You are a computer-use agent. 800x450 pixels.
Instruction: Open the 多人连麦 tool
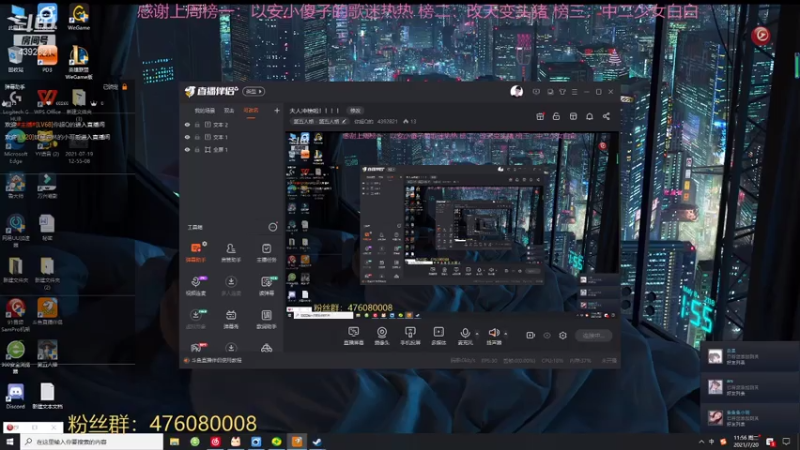coord(231,286)
